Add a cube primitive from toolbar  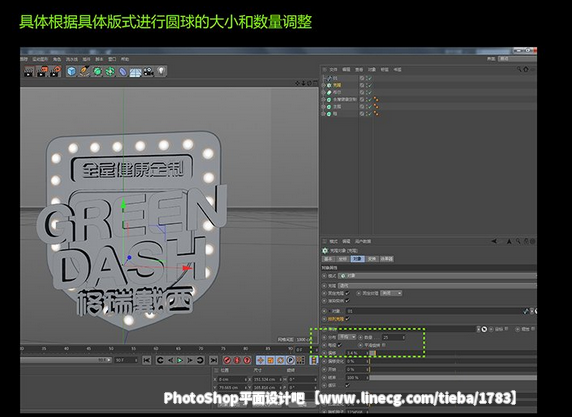coord(72,71)
